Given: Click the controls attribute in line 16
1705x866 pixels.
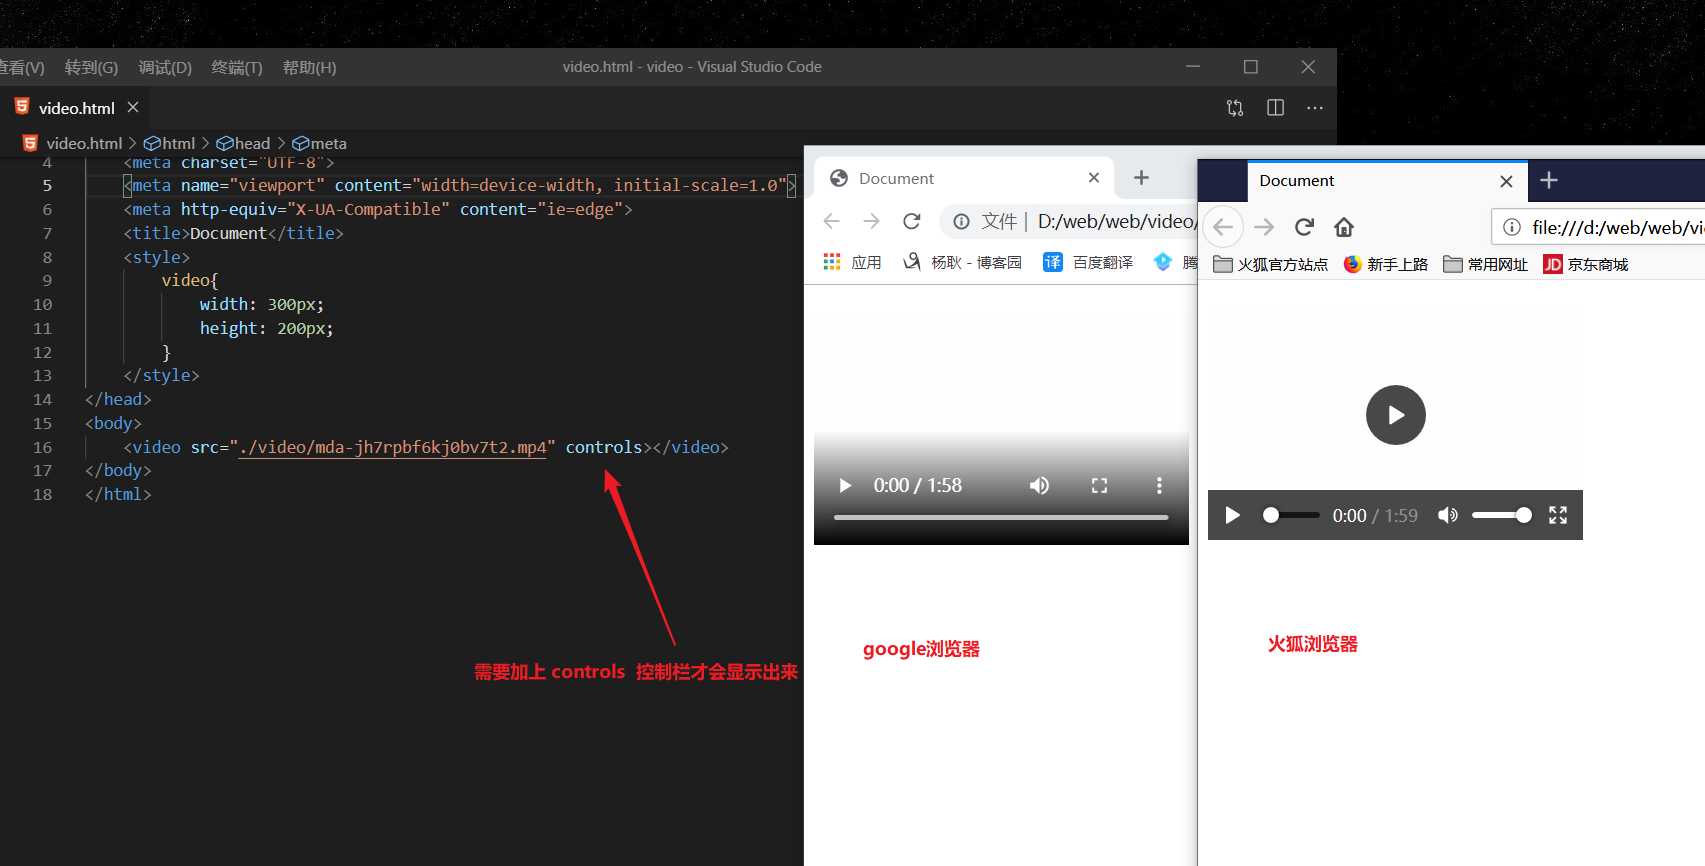Looking at the screenshot, I should pos(604,447).
